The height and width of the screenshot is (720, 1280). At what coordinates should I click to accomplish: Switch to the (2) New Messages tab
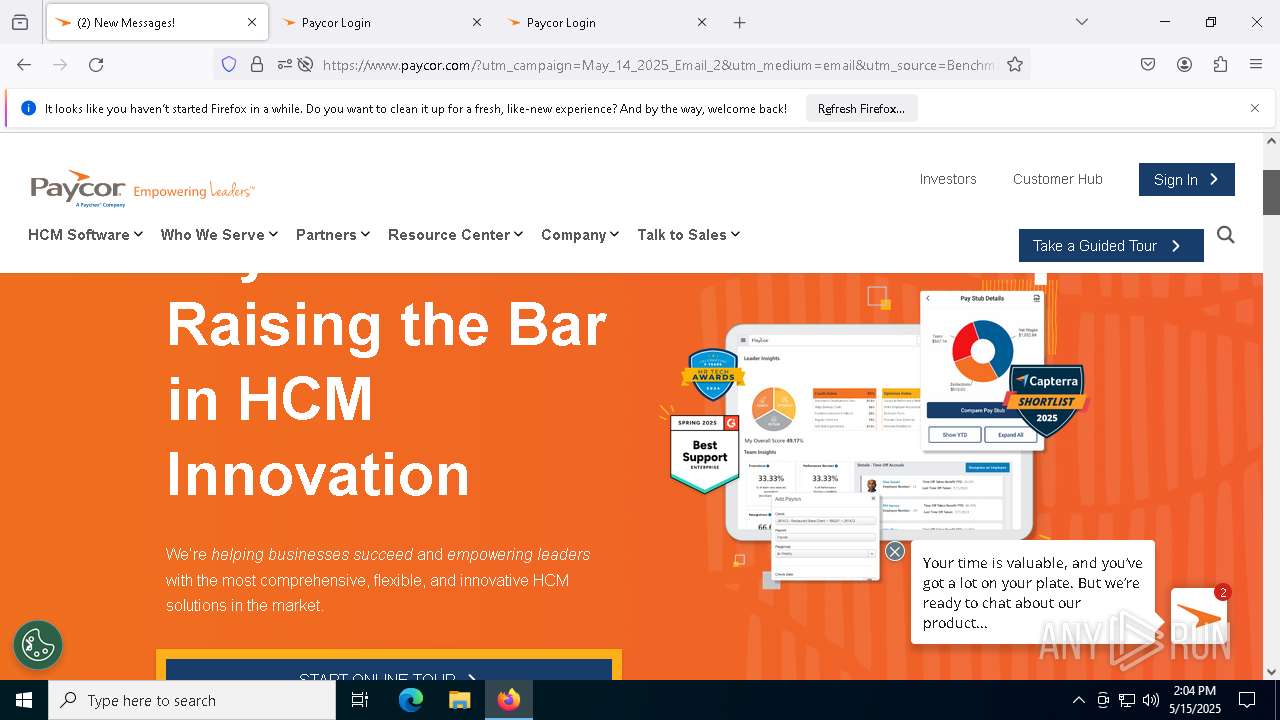tap(156, 22)
